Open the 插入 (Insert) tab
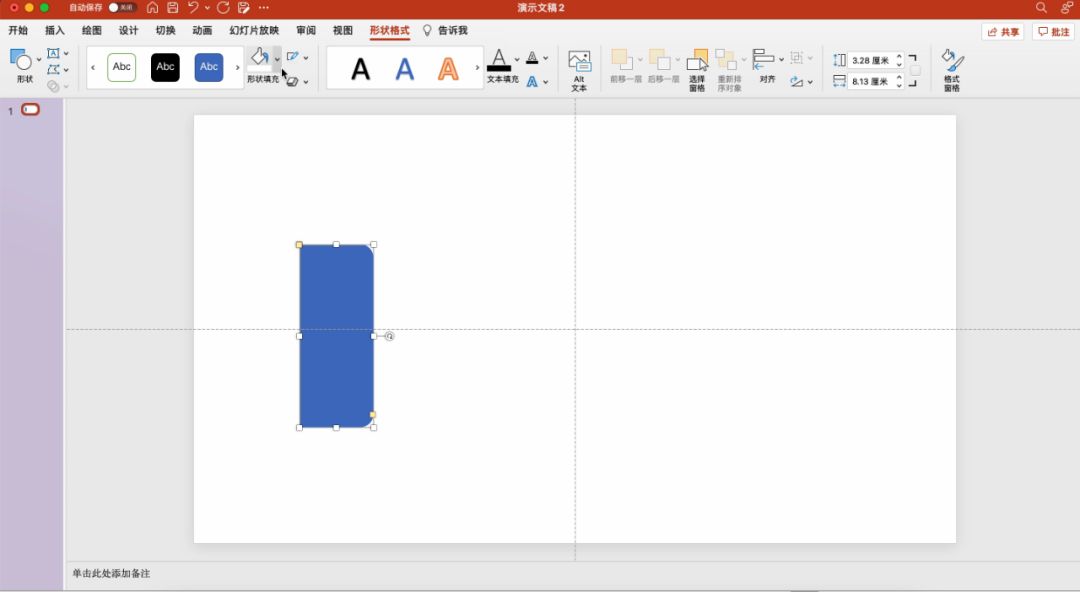Image resolution: width=1080 pixels, height=592 pixels. click(x=54, y=30)
